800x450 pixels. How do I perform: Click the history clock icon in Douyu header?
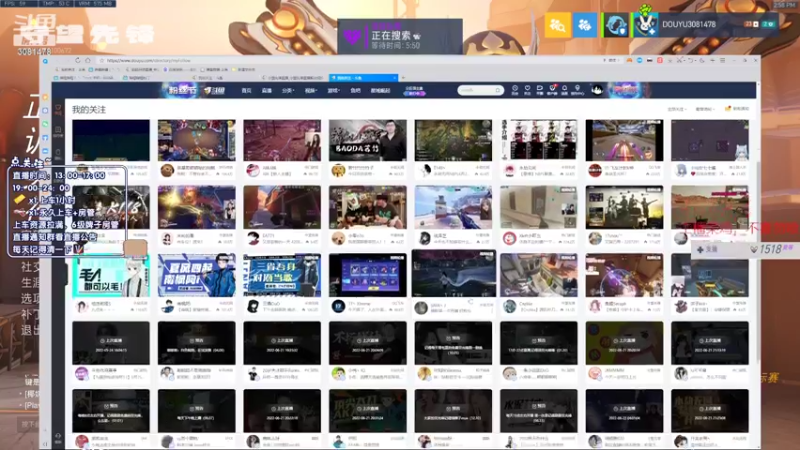[x=515, y=90]
